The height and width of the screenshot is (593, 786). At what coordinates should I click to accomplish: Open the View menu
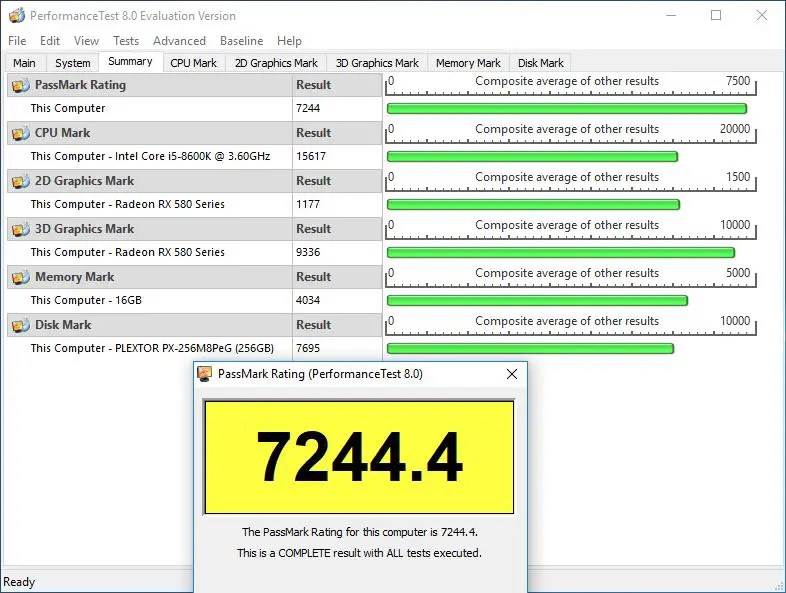[86, 41]
